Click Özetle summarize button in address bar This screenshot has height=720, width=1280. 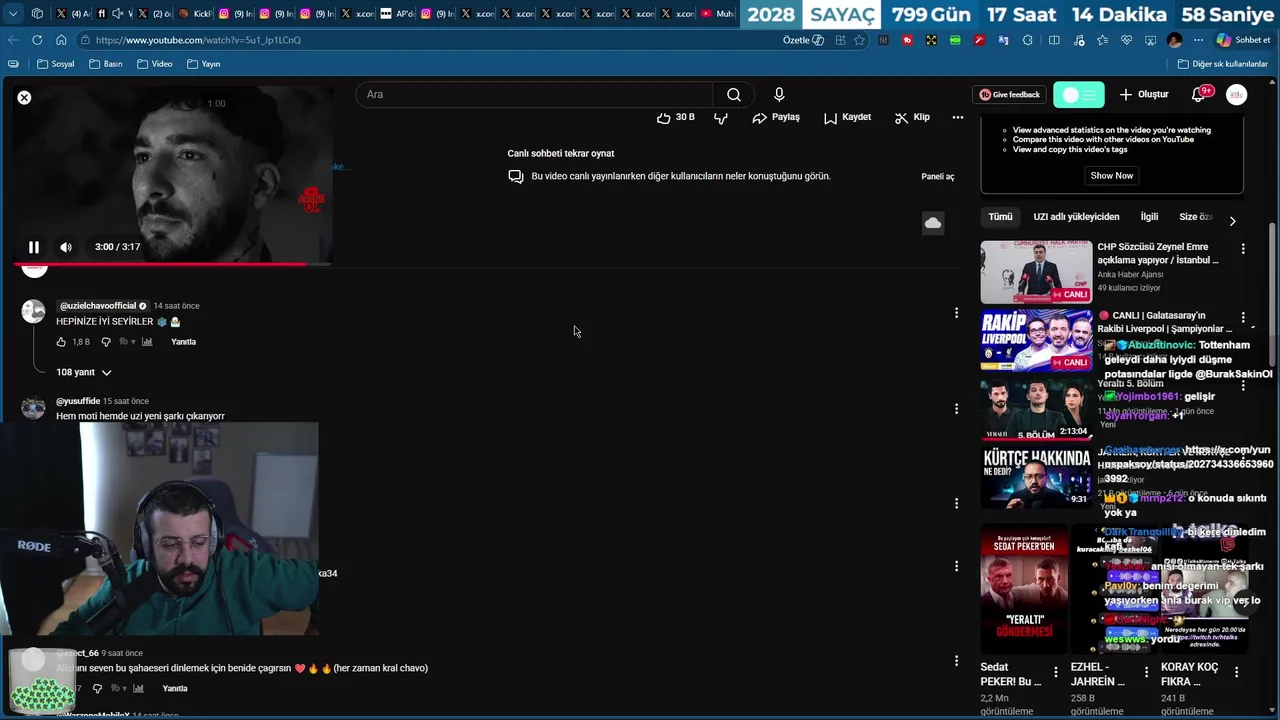(803, 40)
